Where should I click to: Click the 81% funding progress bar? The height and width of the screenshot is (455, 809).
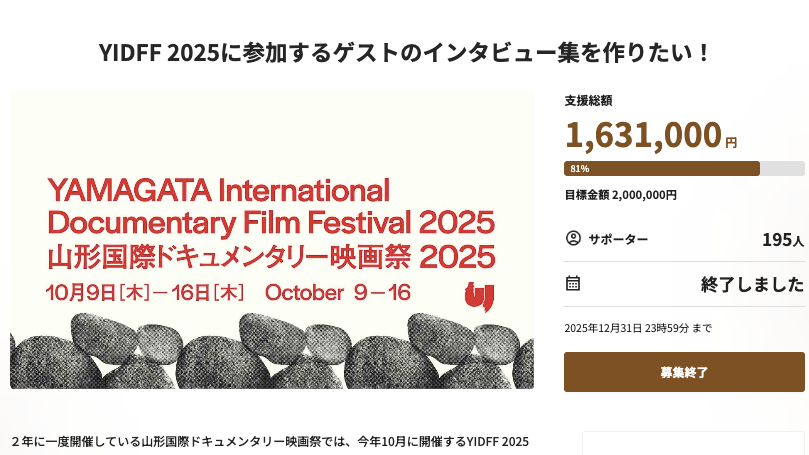[x=683, y=169]
